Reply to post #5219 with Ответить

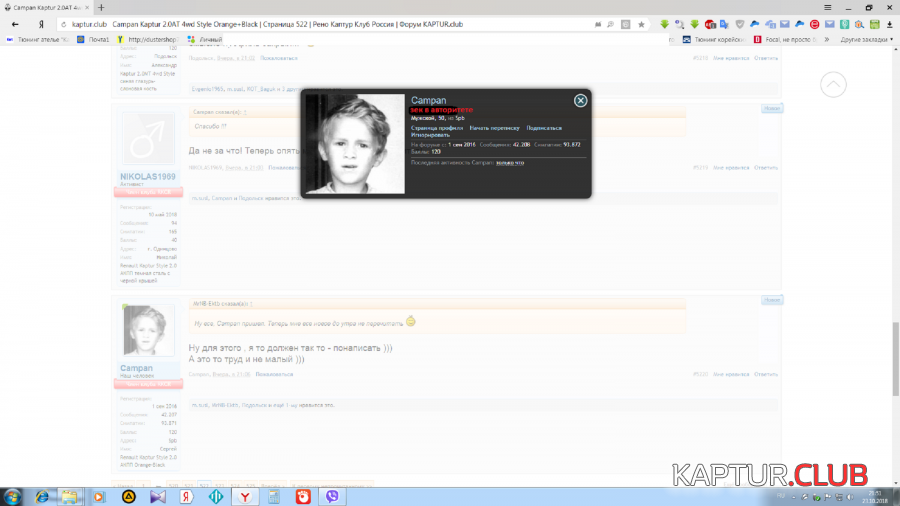[x=766, y=168]
